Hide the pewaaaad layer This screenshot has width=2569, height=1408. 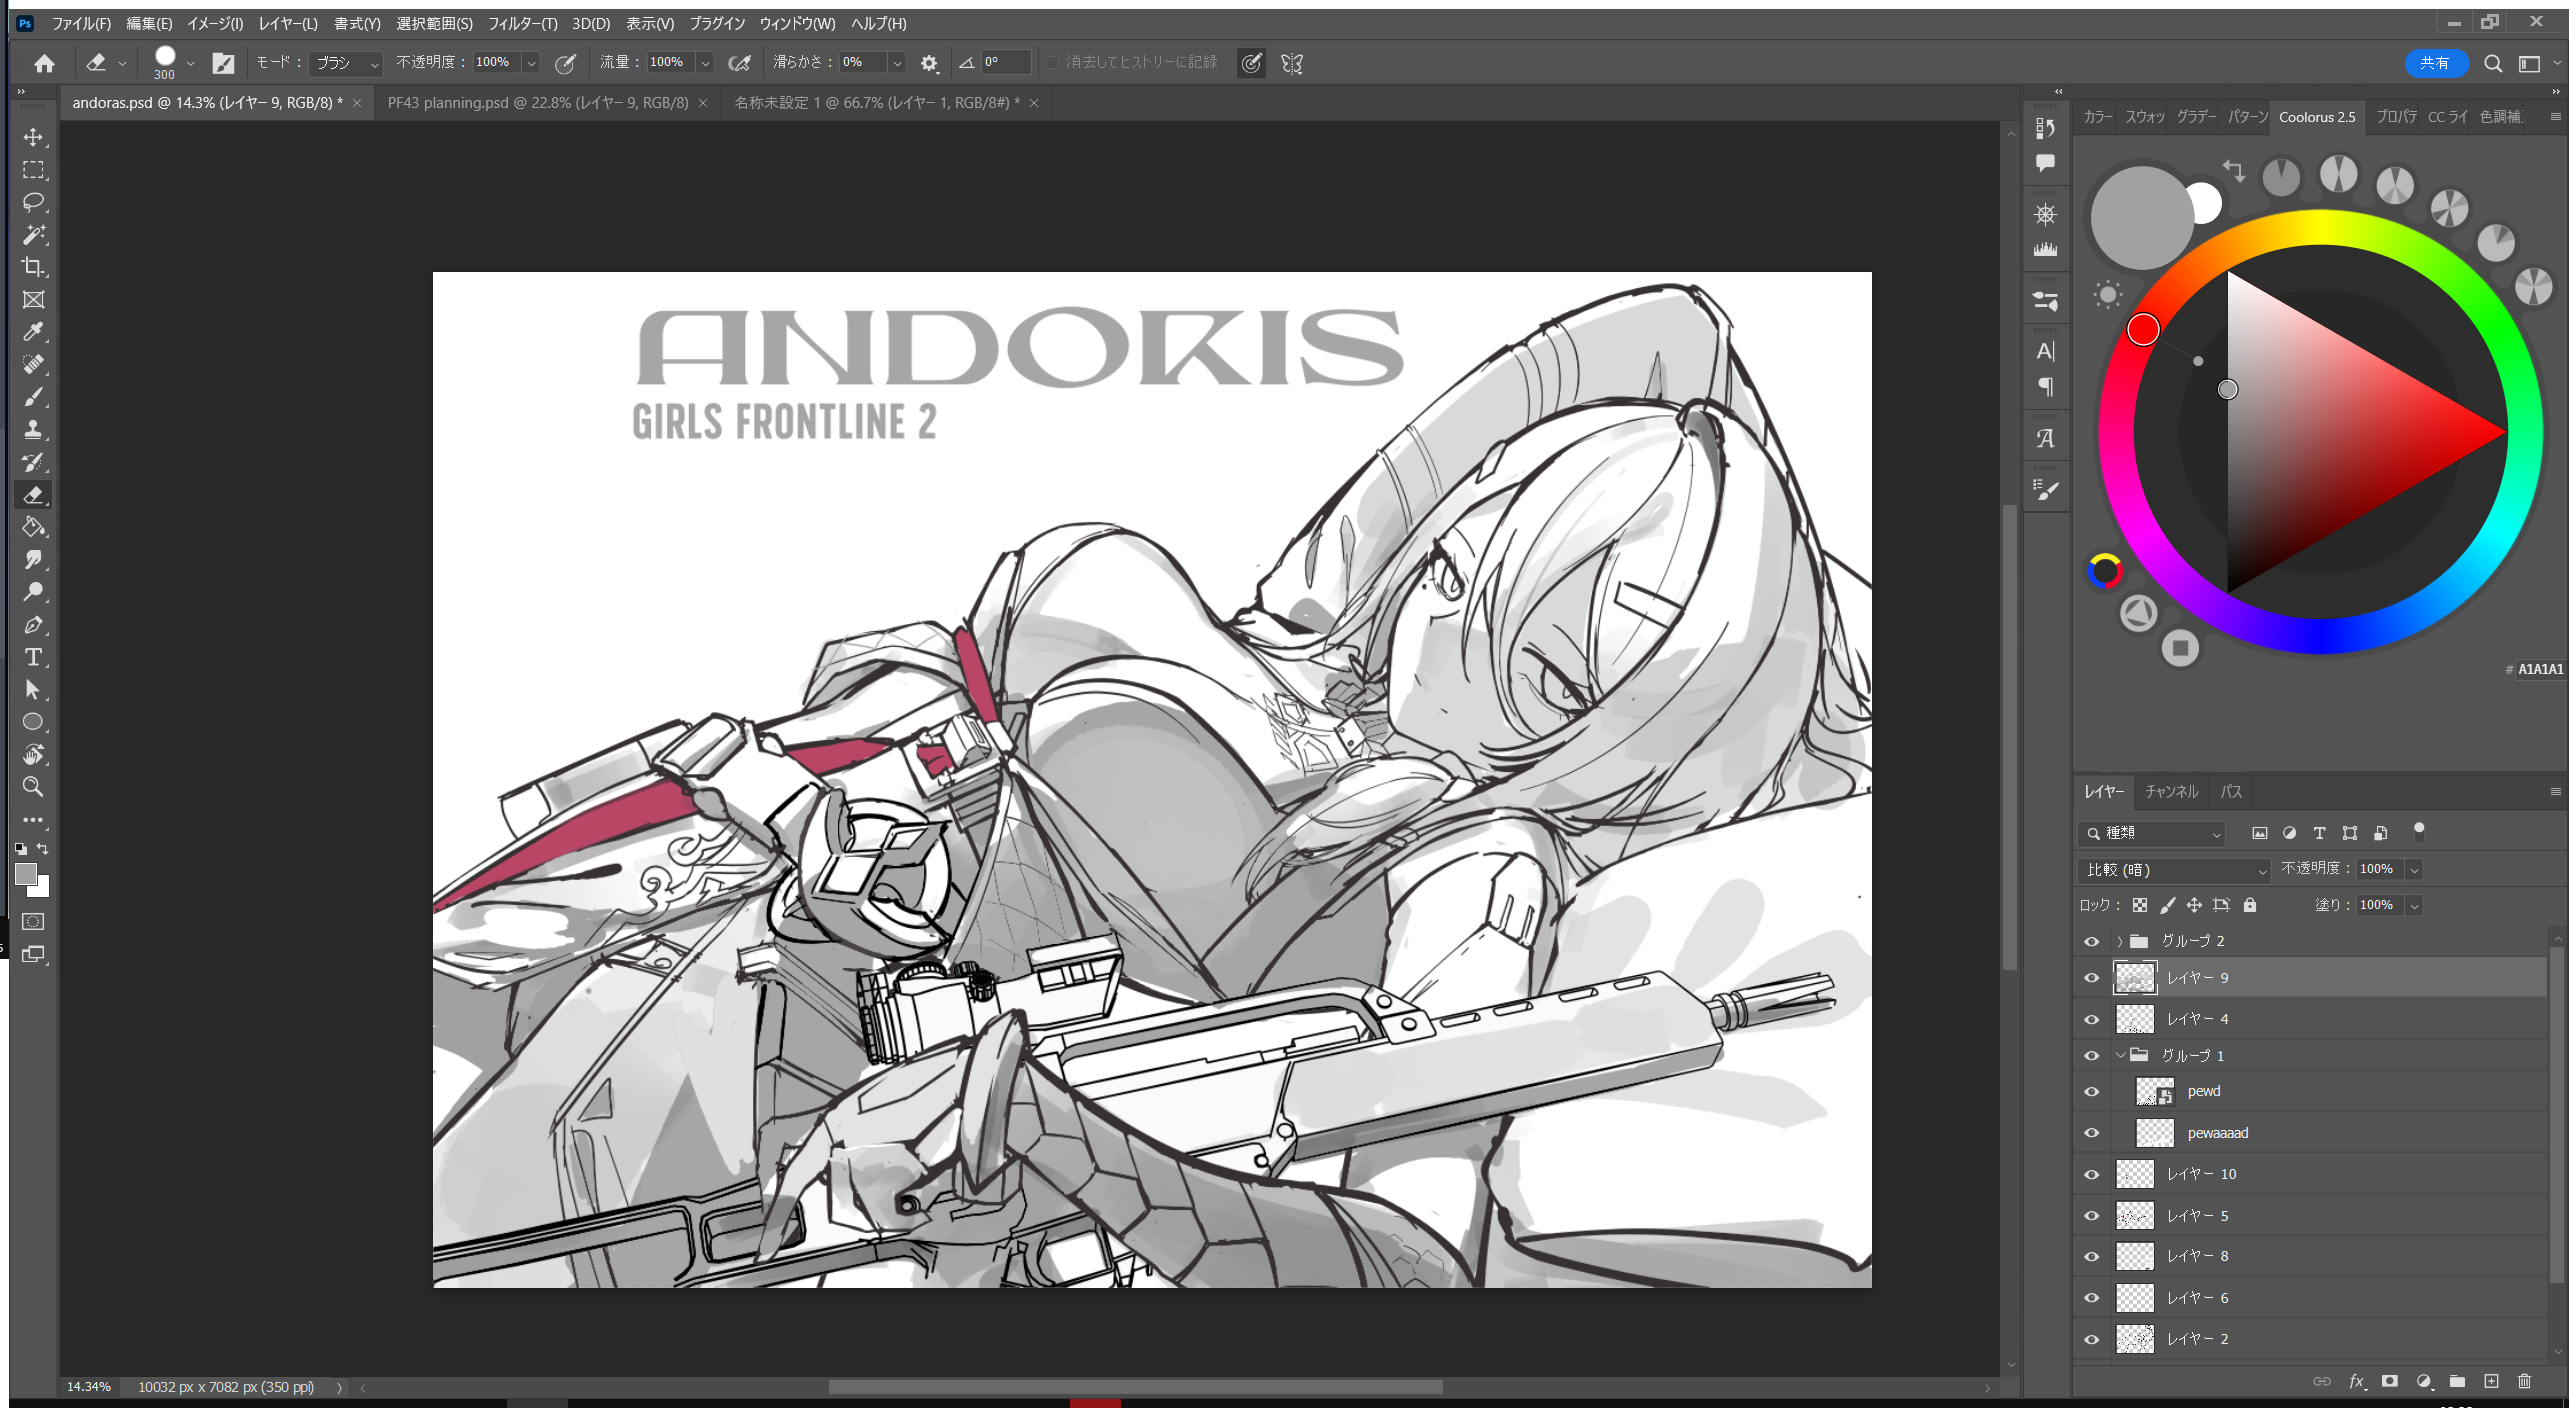pyautogui.click(x=2091, y=1133)
